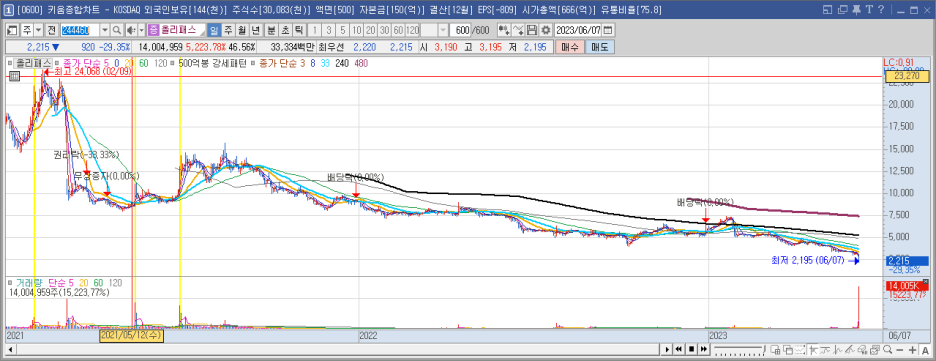The image size is (936, 361).
Task: Open the 주 market type dropdown arrow
Action: [x=39, y=30]
